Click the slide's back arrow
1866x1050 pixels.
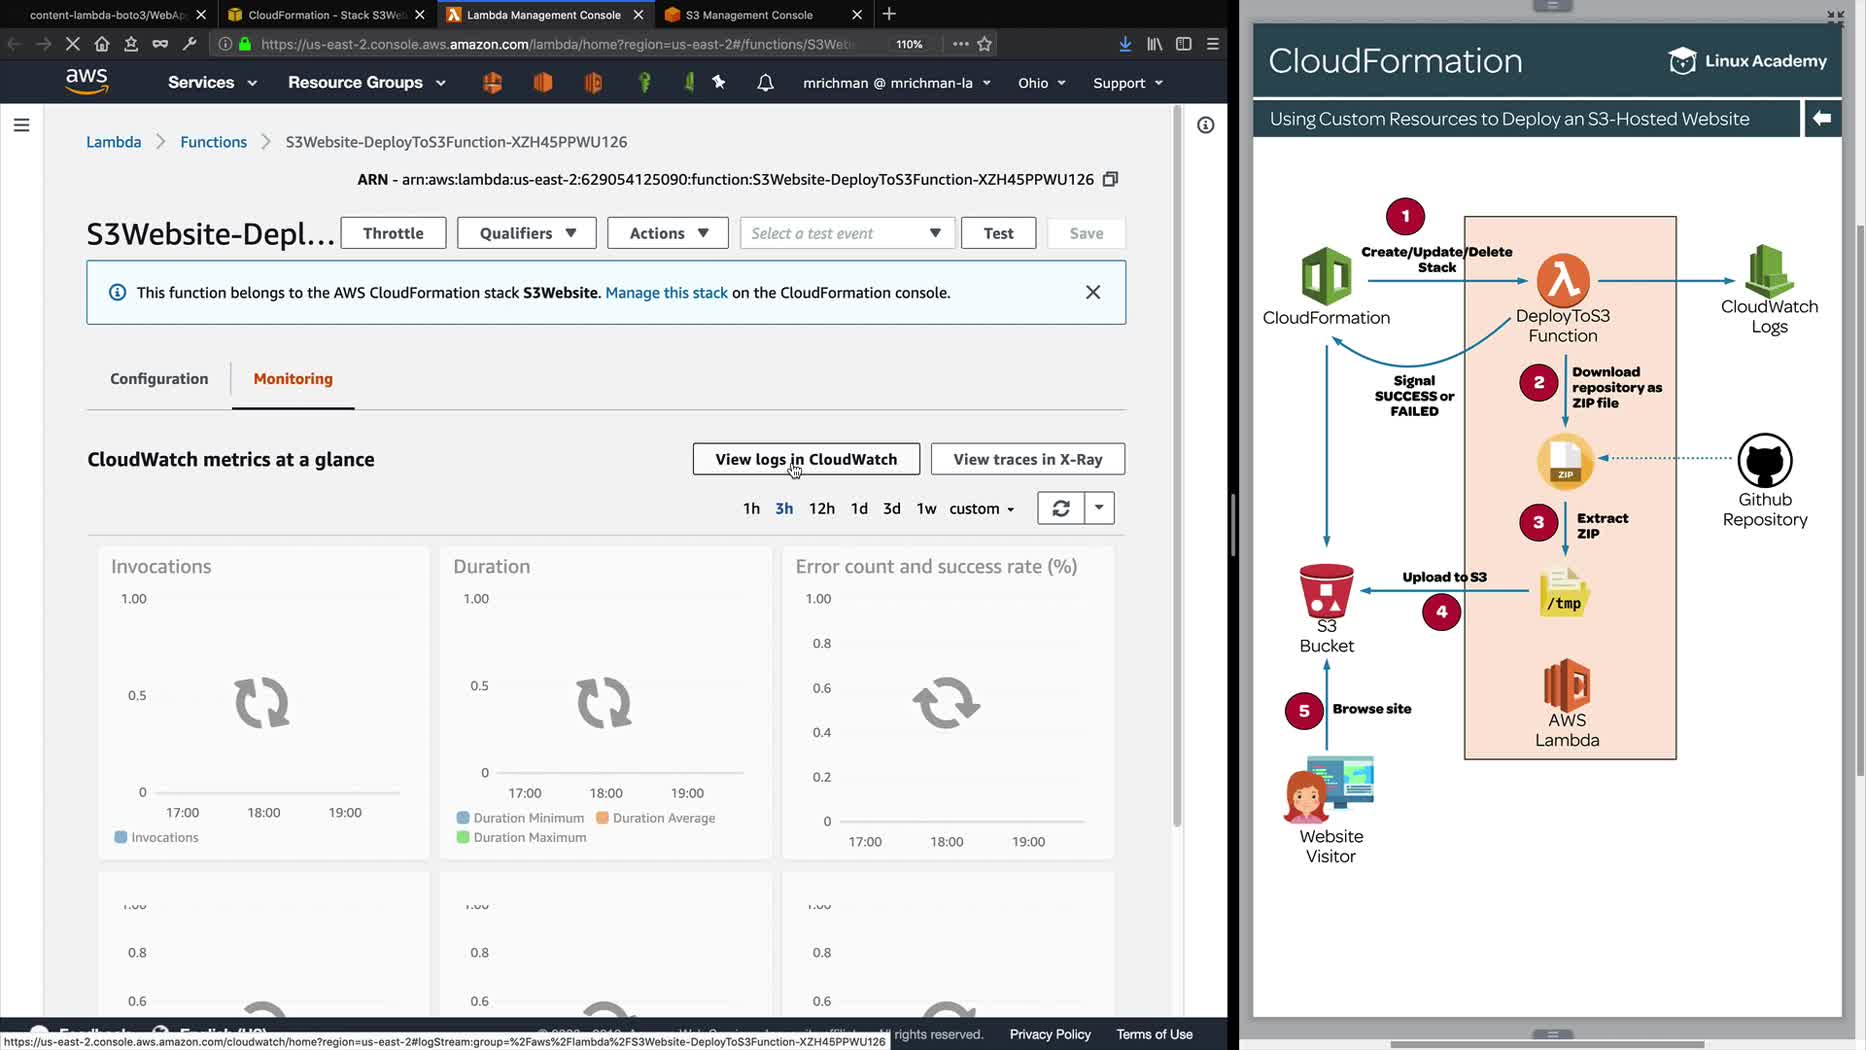pyautogui.click(x=1822, y=118)
